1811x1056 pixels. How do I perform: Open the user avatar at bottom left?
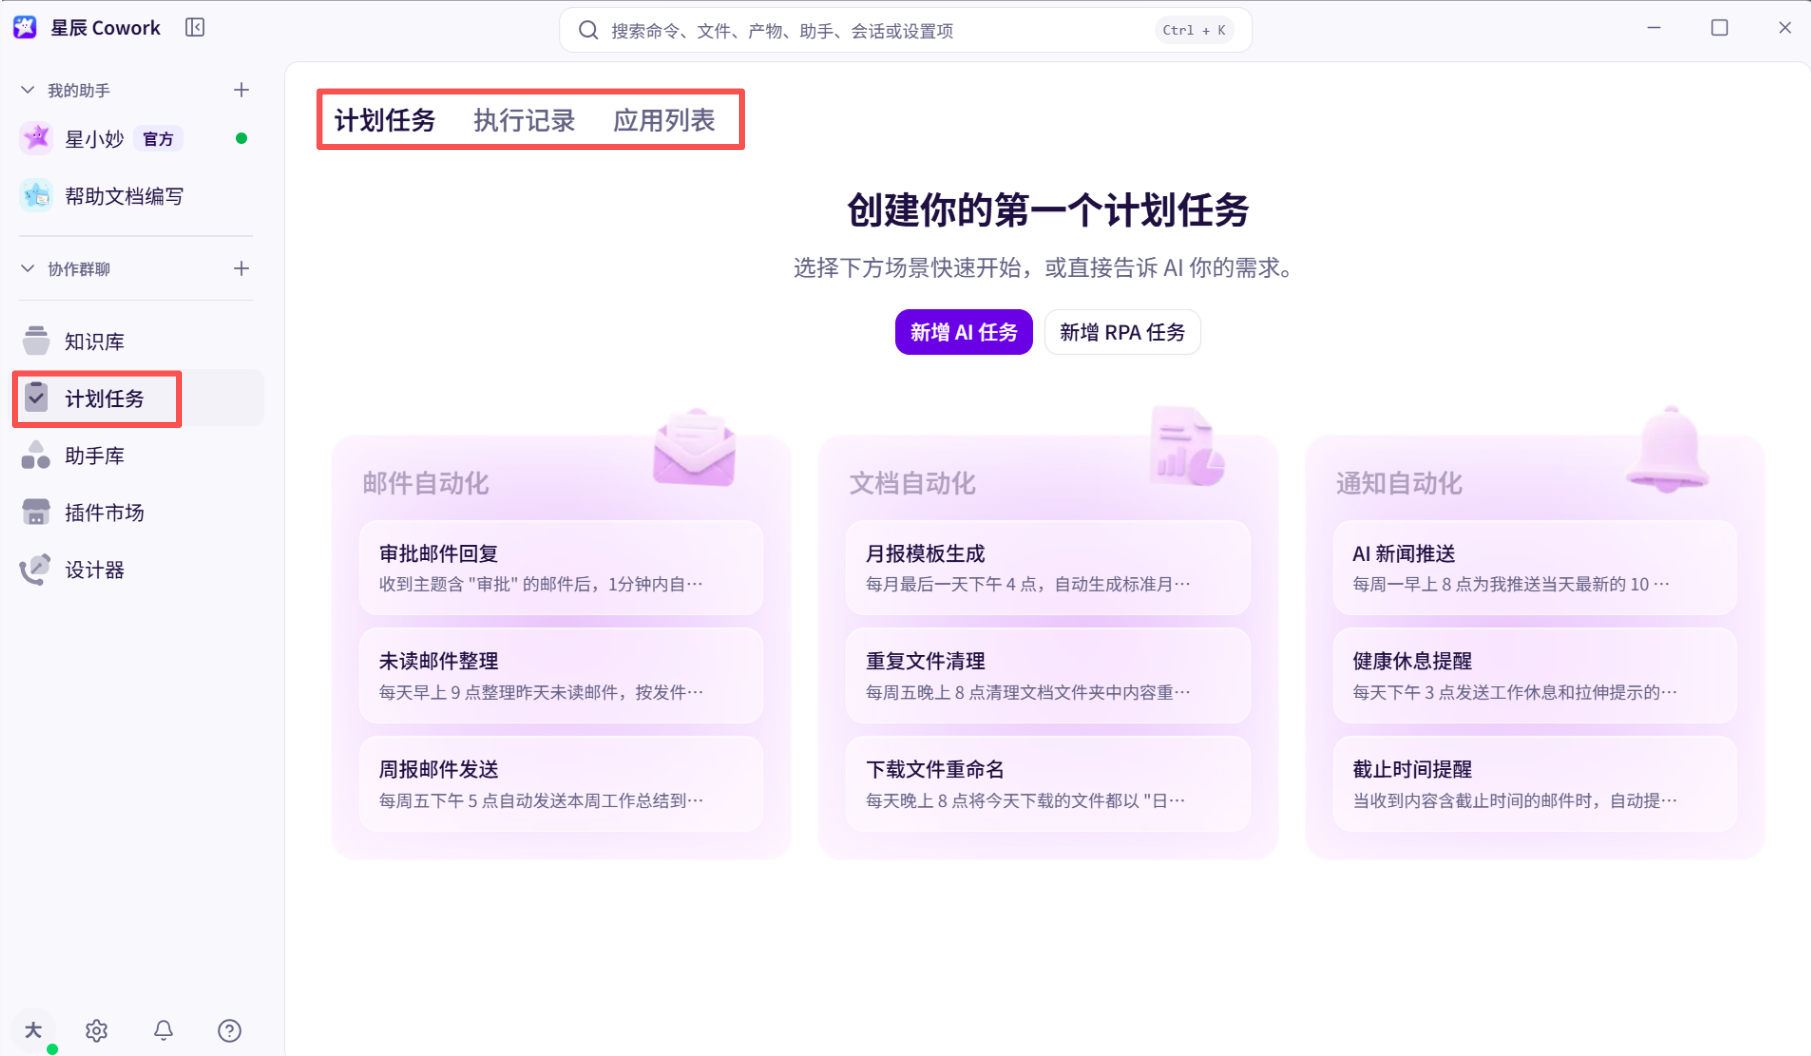click(33, 1030)
